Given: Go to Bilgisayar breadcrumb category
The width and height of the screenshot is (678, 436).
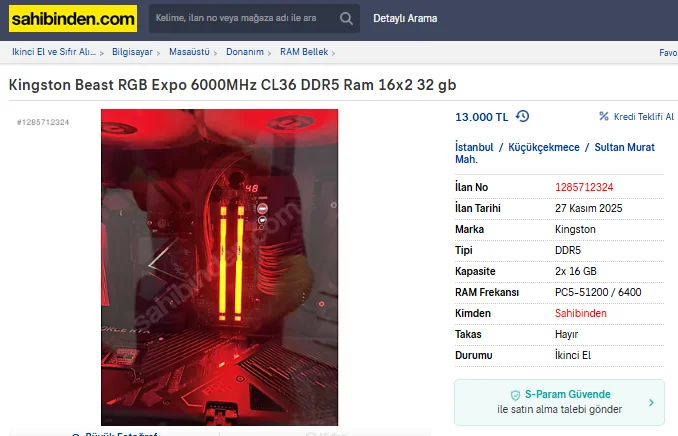Looking at the screenshot, I should pyautogui.click(x=132, y=52).
